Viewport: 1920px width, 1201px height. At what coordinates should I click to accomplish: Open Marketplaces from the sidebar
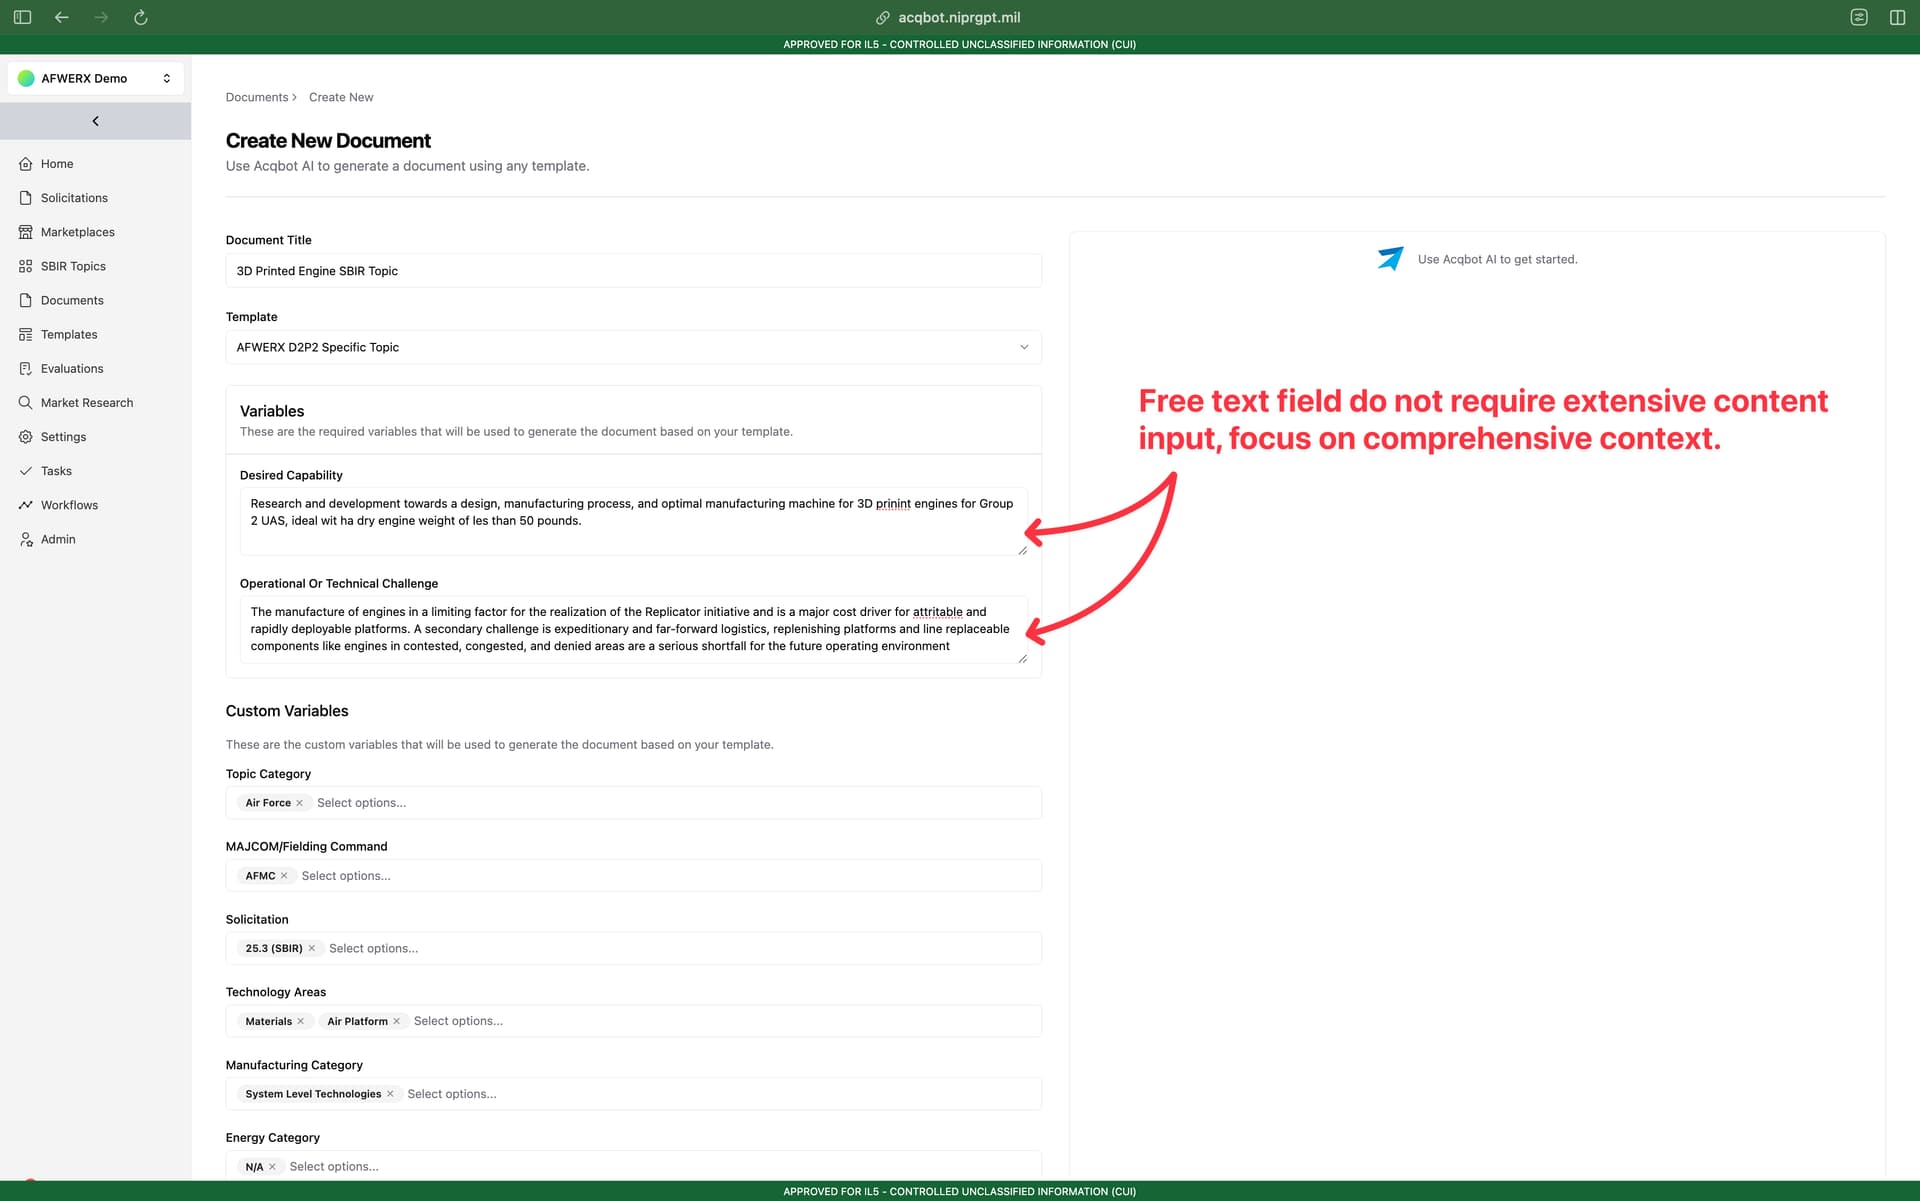pyautogui.click(x=78, y=232)
